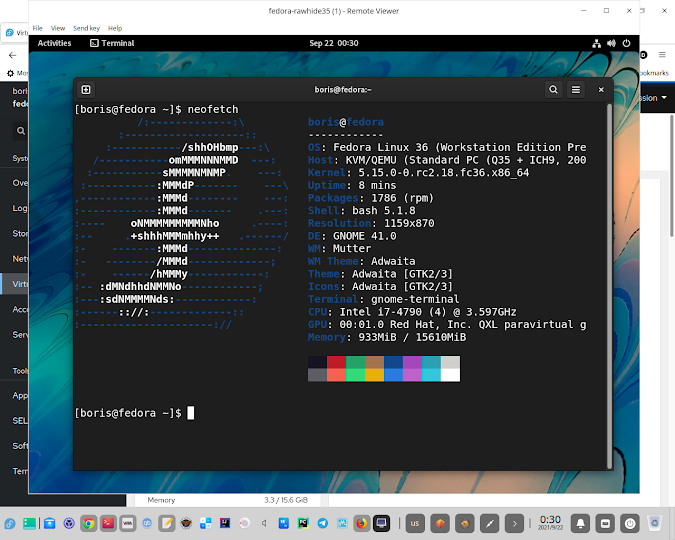675x540 pixels.
Task: Open the Send key menu in Remote Viewer
Action: (x=86, y=28)
